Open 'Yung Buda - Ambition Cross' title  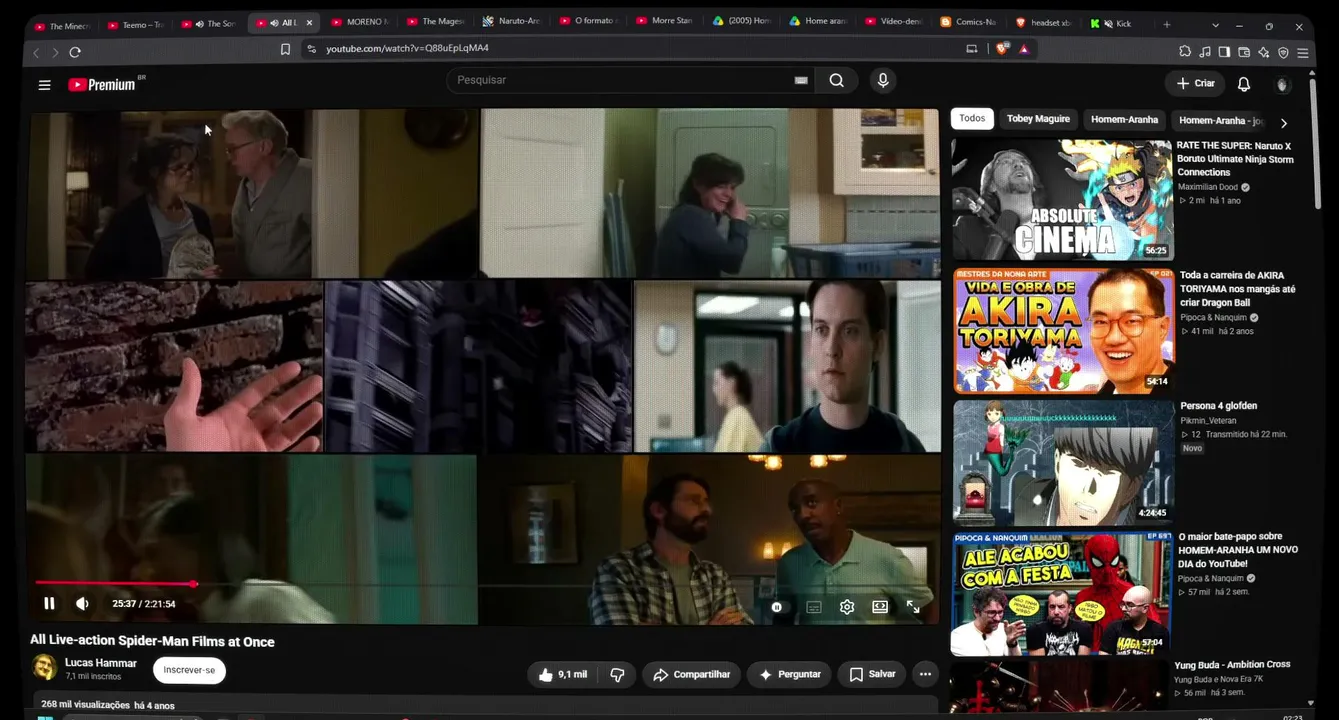(x=1232, y=665)
